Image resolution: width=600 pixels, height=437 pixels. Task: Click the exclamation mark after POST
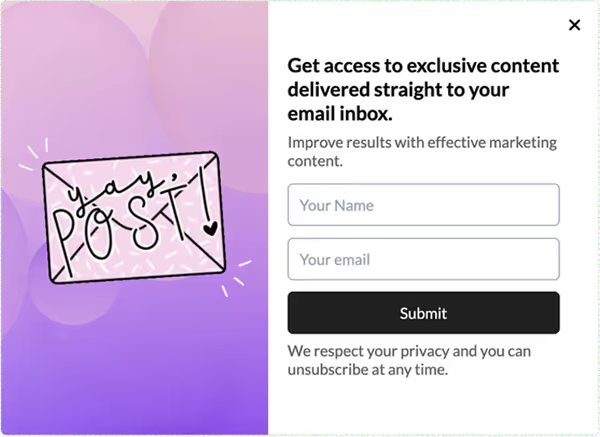tap(208, 202)
